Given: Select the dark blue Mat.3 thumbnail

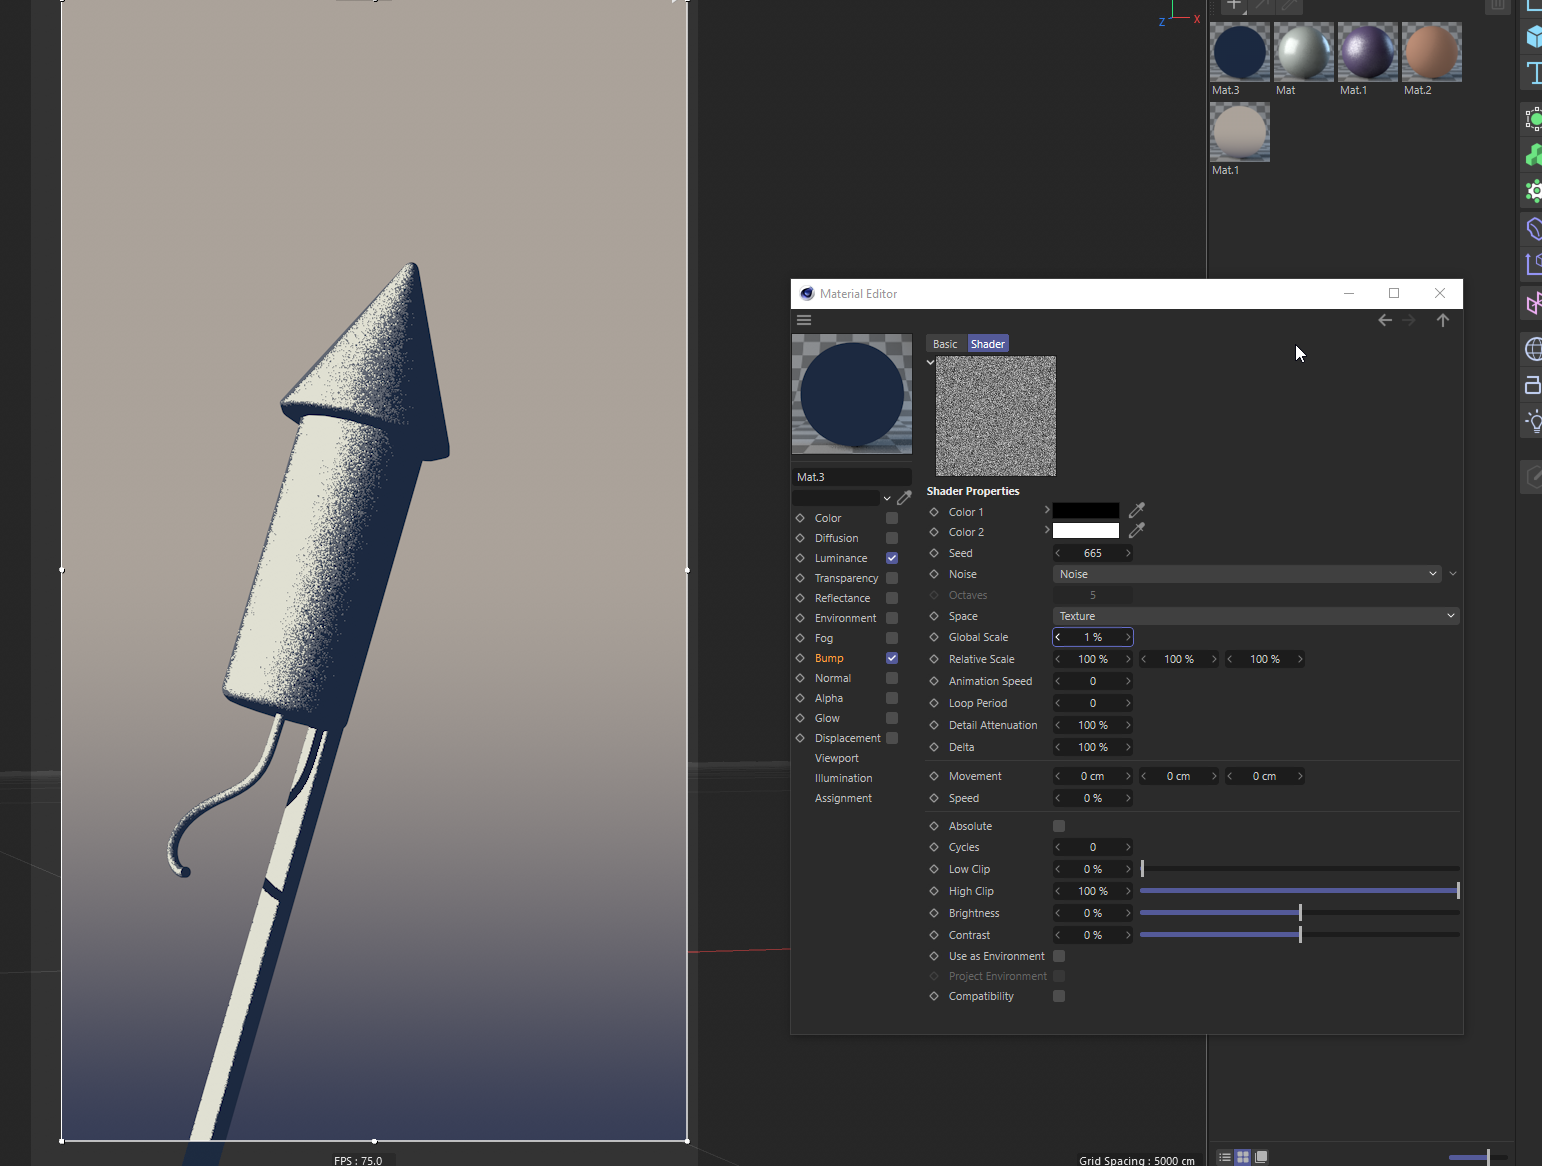Looking at the screenshot, I should (x=1240, y=52).
